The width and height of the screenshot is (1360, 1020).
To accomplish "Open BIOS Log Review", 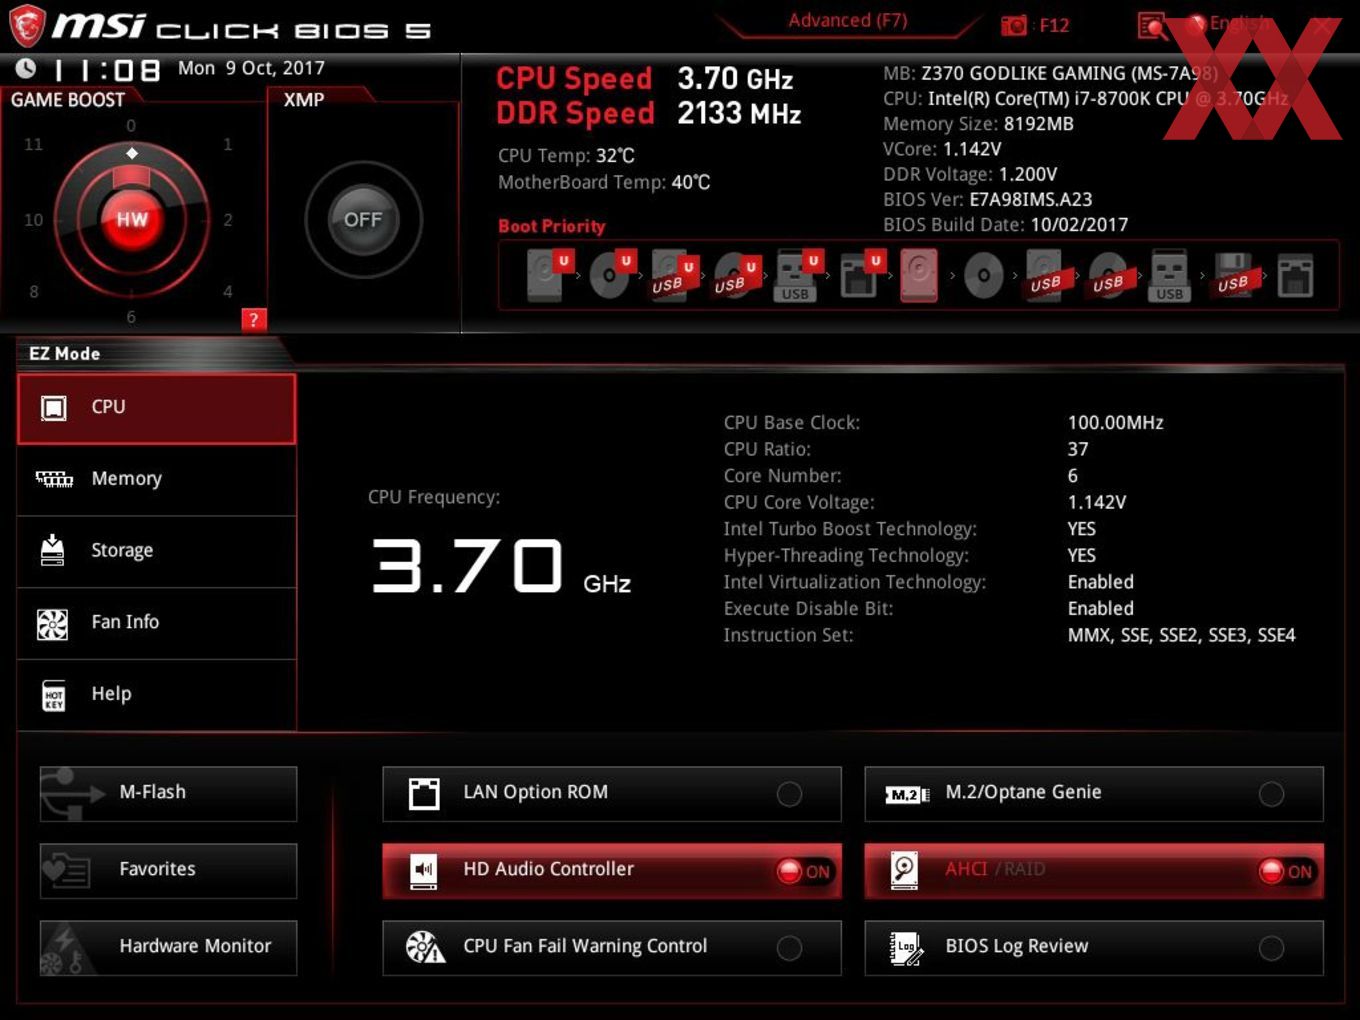I will pos(1094,948).
